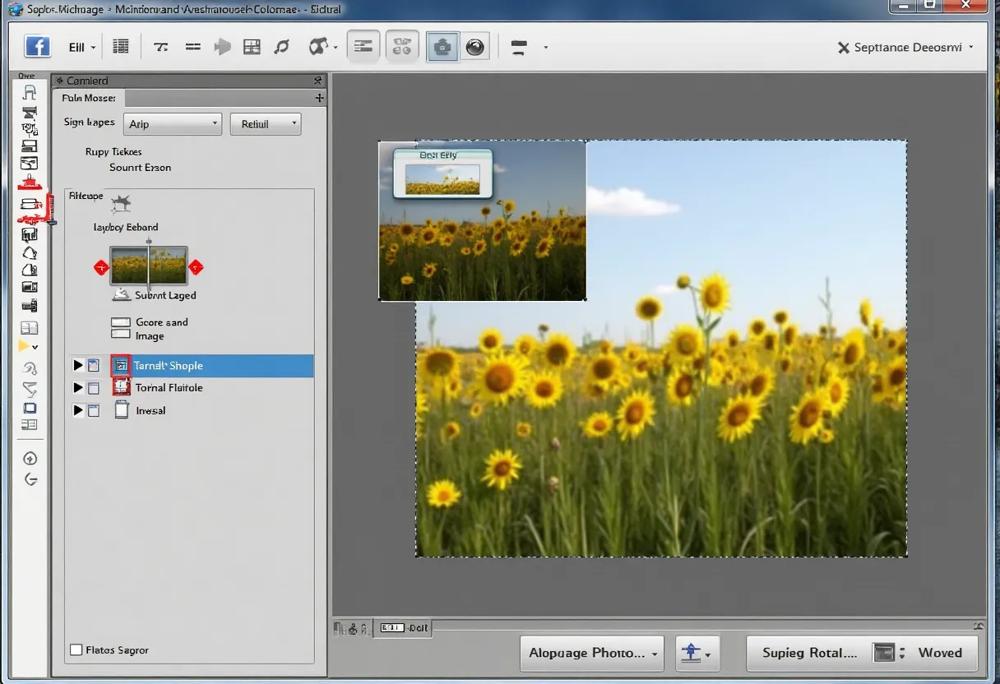Open the small arrow dropdown after the stacked dashes
1000x684 pixels.
pyautogui.click(x=545, y=47)
